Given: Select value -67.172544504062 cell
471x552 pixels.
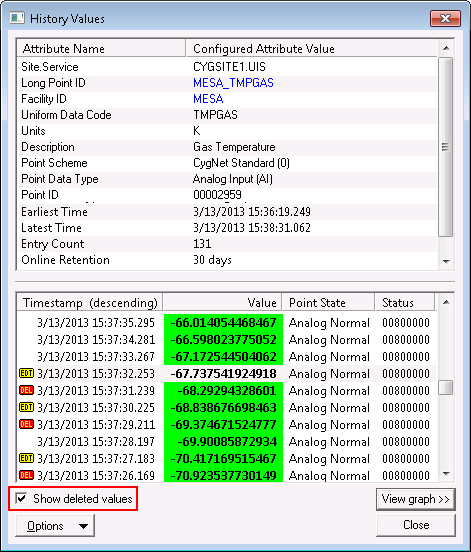Looking at the screenshot, I should click(x=223, y=356).
